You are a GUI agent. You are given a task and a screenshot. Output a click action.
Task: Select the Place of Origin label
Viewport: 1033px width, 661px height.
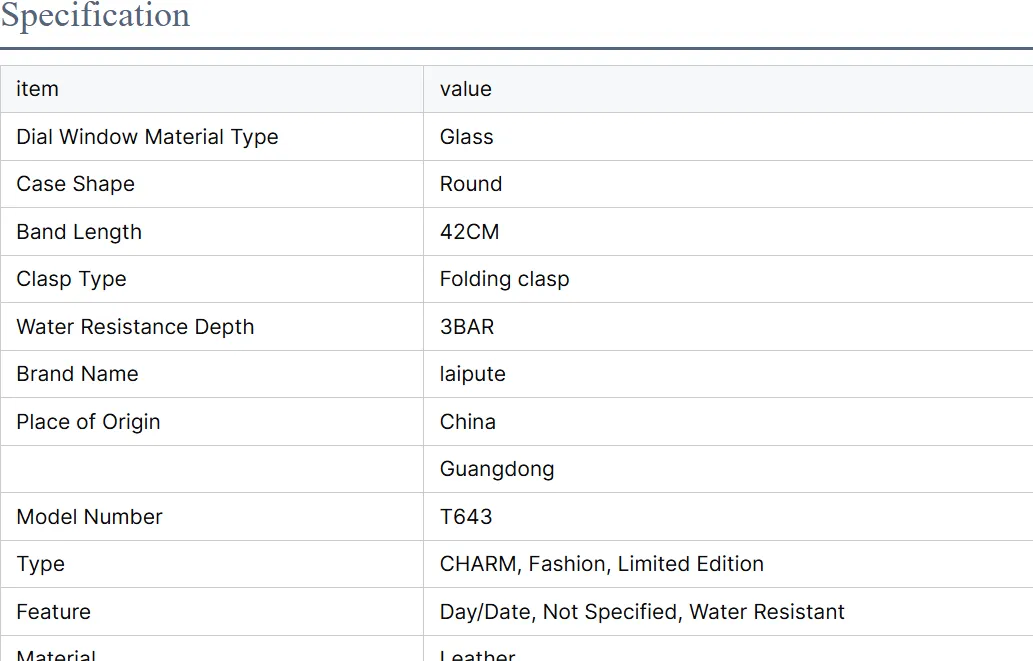point(88,422)
